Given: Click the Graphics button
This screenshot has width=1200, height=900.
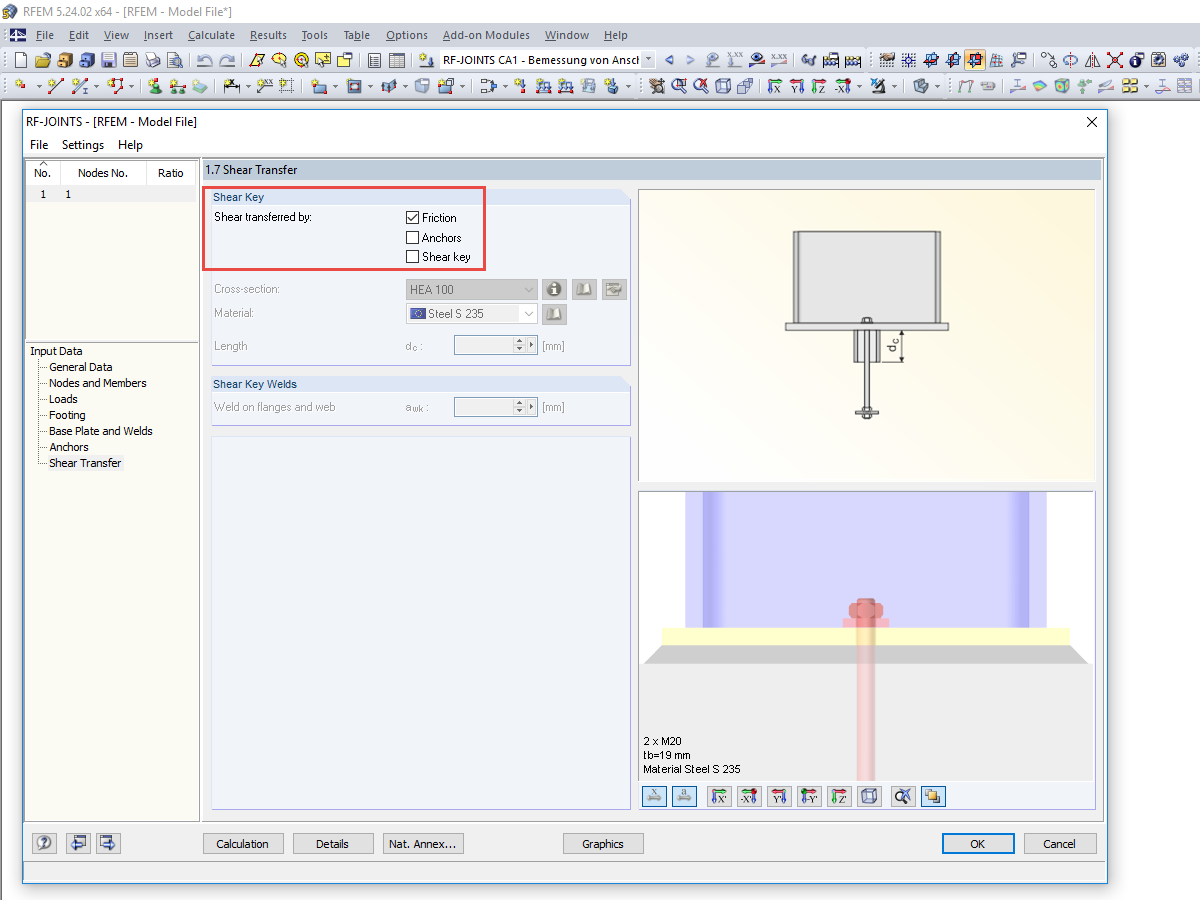Looking at the screenshot, I should click(x=603, y=844).
